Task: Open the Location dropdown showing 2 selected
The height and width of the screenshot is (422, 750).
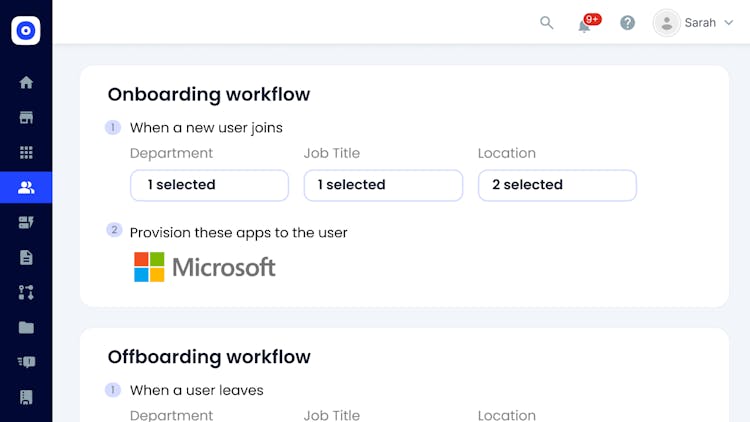Action: [x=557, y=185]
